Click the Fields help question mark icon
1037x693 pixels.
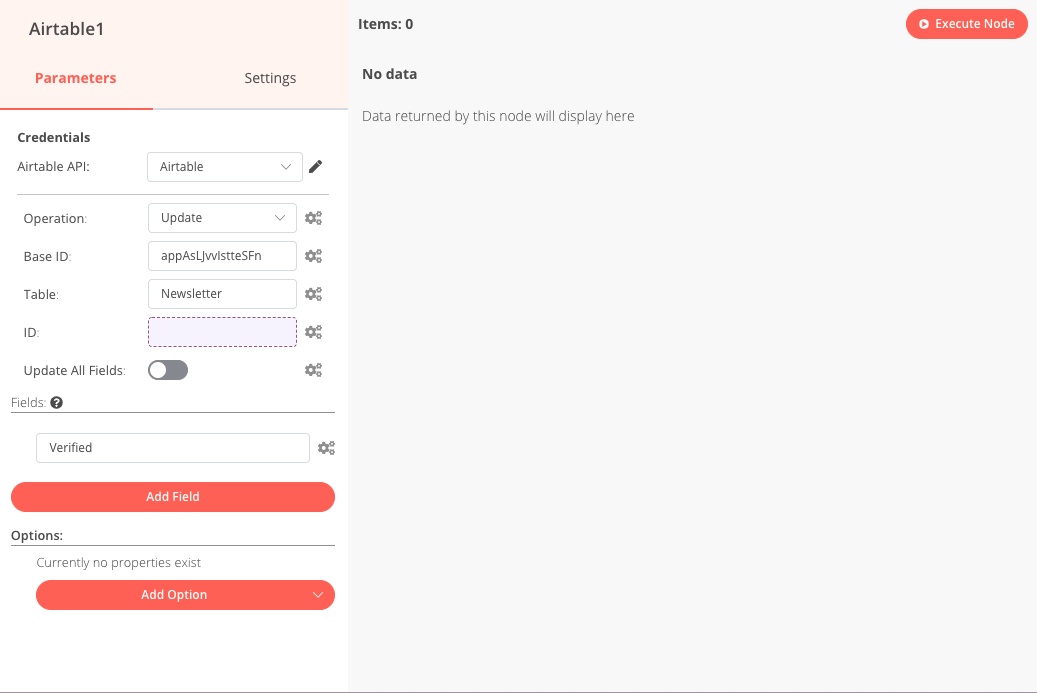click(x=57, y=403)
